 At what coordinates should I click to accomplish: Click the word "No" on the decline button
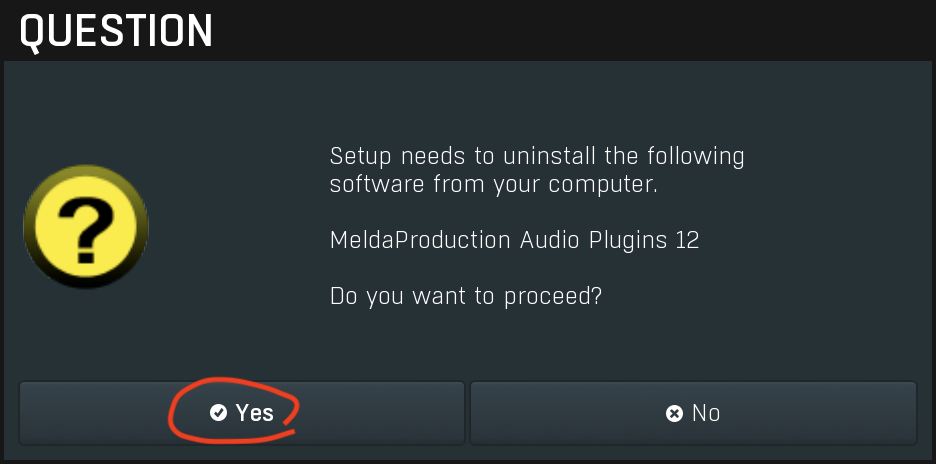[706, 413]
